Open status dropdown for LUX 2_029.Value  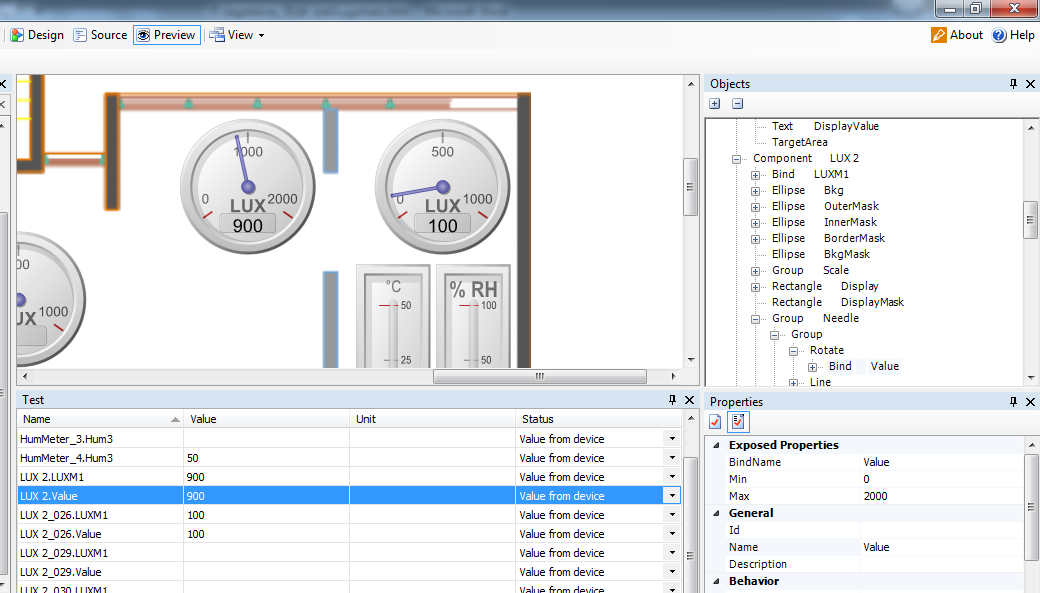[672, 572]
